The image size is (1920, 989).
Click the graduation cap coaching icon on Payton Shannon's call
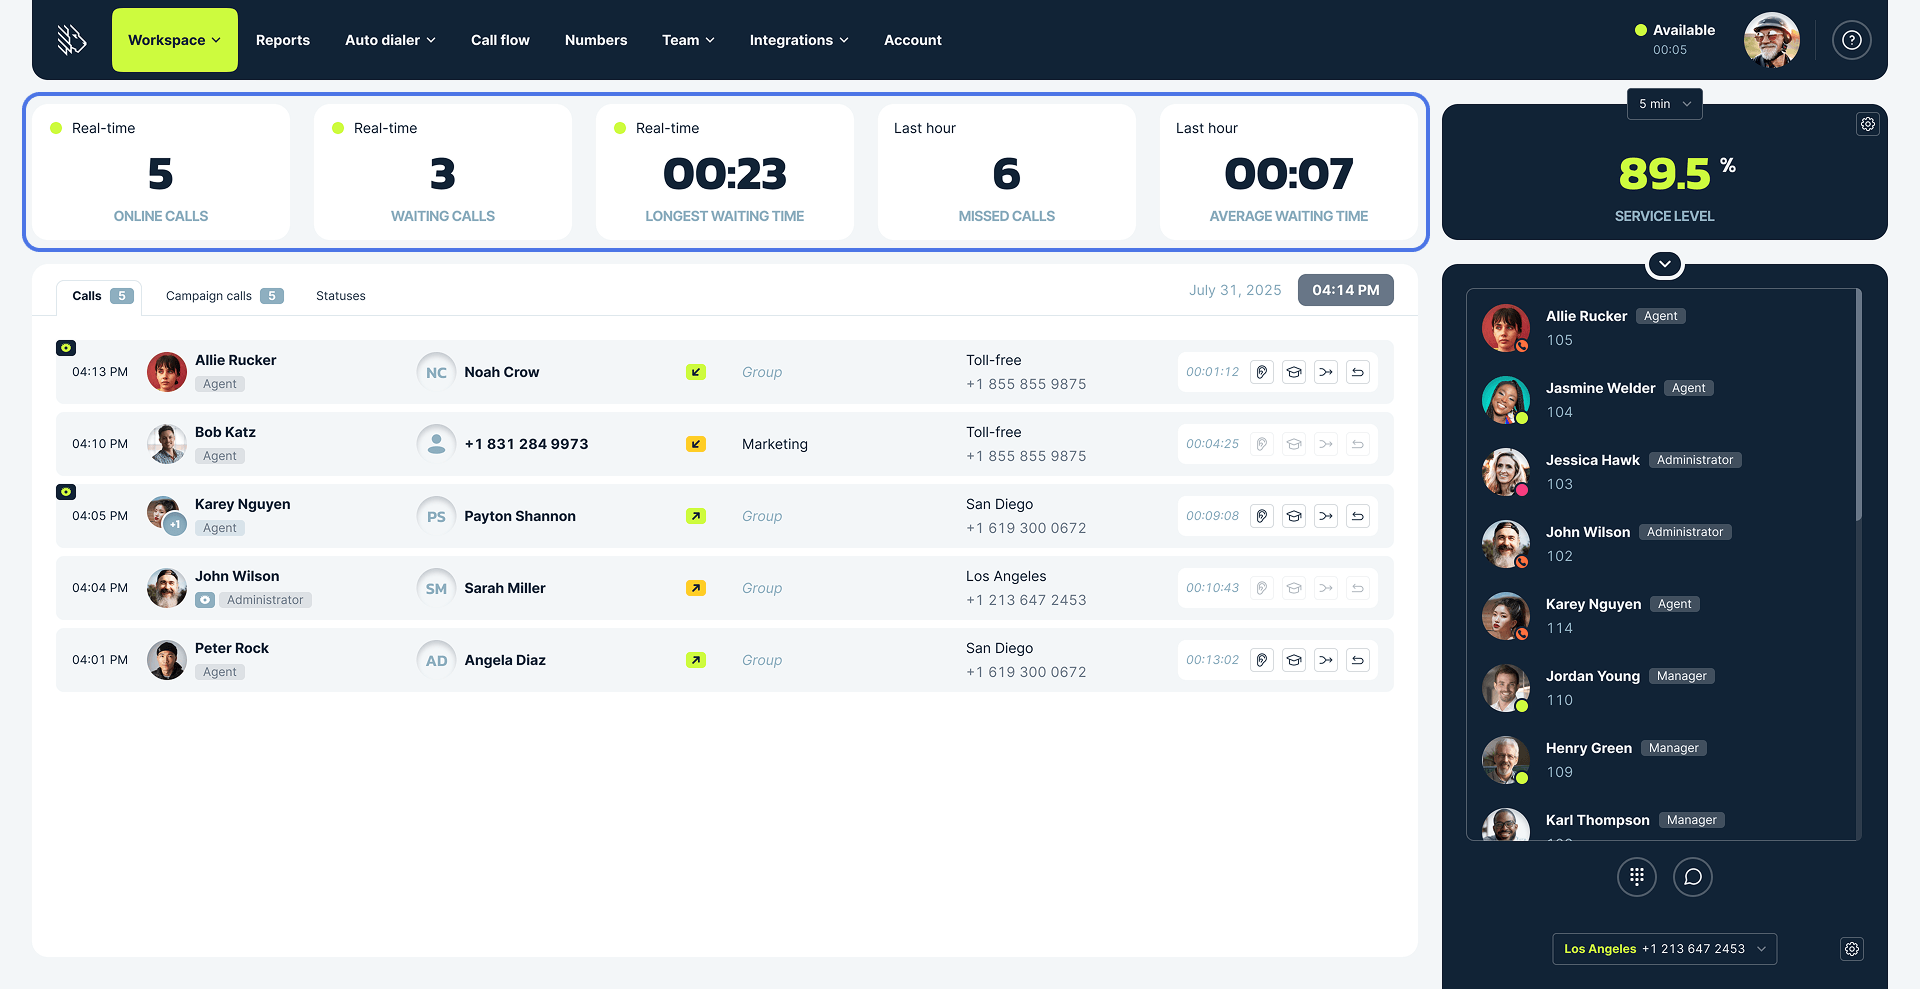pos(1294,516)
